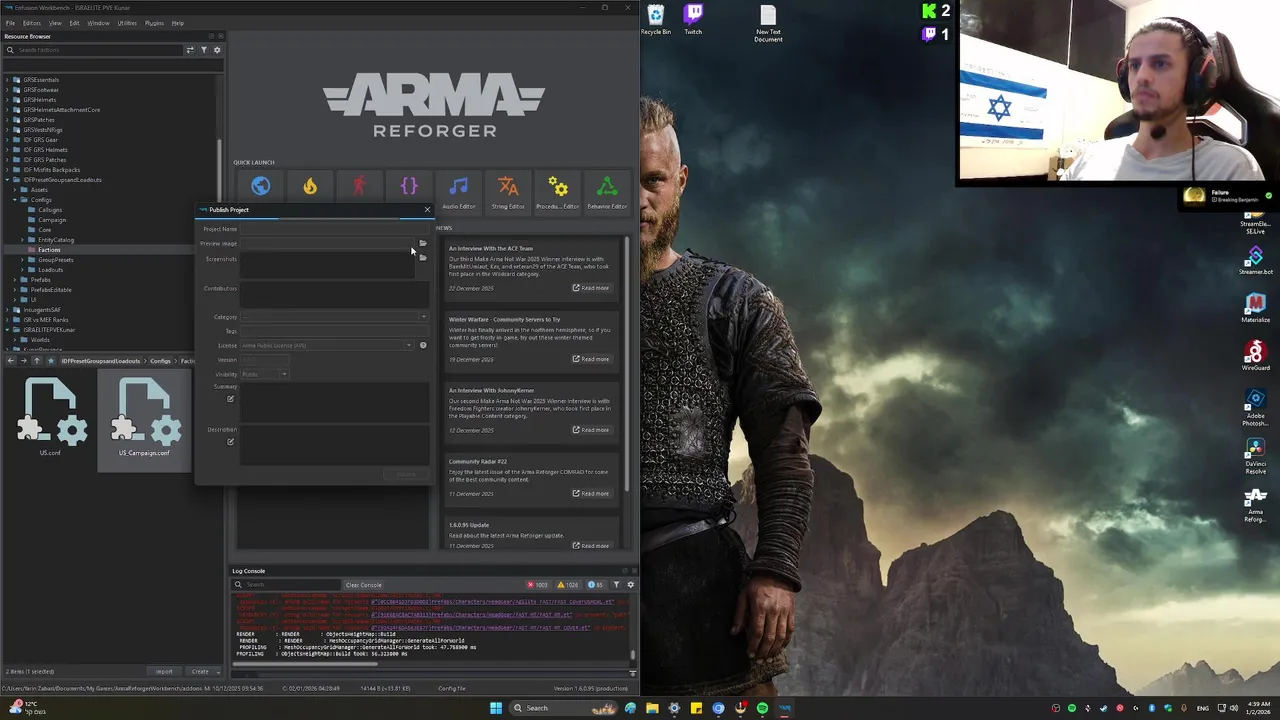Open DaVinci Resolve desktop shortcut
This screenshot has height=720, width=1280.
(x=1256, y=455)
